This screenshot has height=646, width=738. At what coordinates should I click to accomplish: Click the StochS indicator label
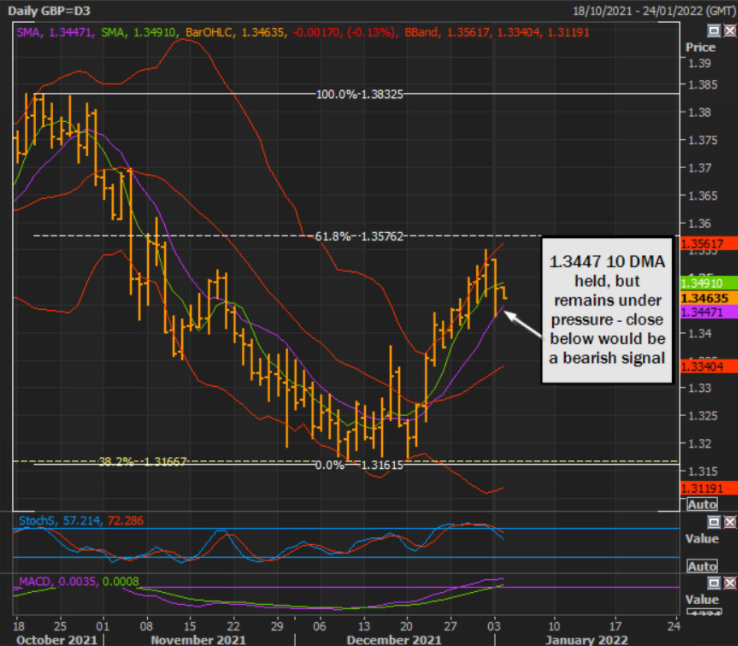(36, 521)
